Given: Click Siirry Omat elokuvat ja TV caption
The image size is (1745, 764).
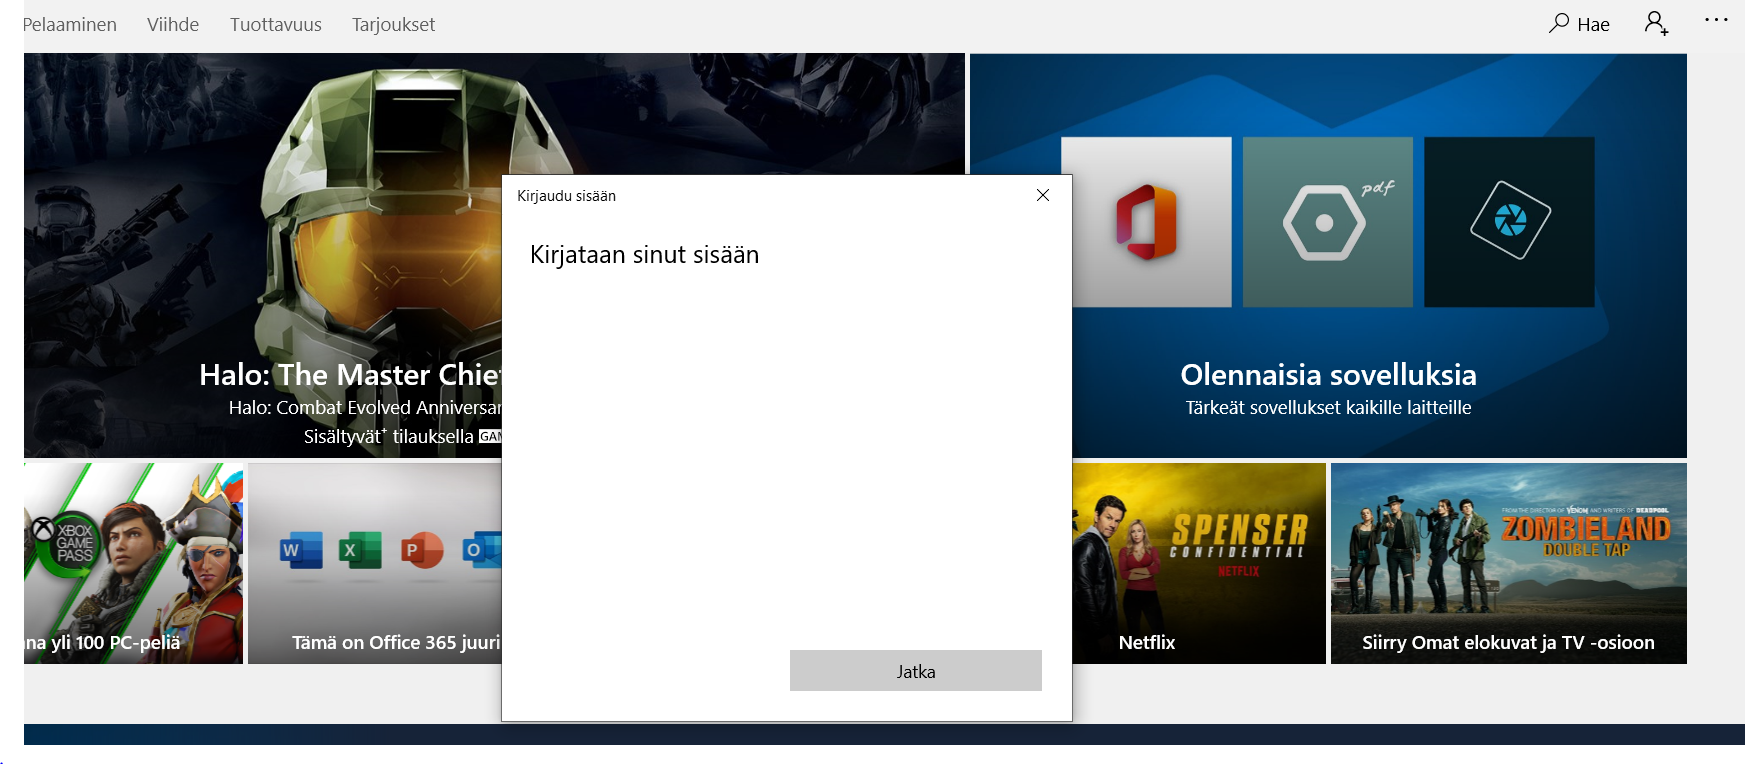Looking at the screenshot, I should (x=1508, y=643).
